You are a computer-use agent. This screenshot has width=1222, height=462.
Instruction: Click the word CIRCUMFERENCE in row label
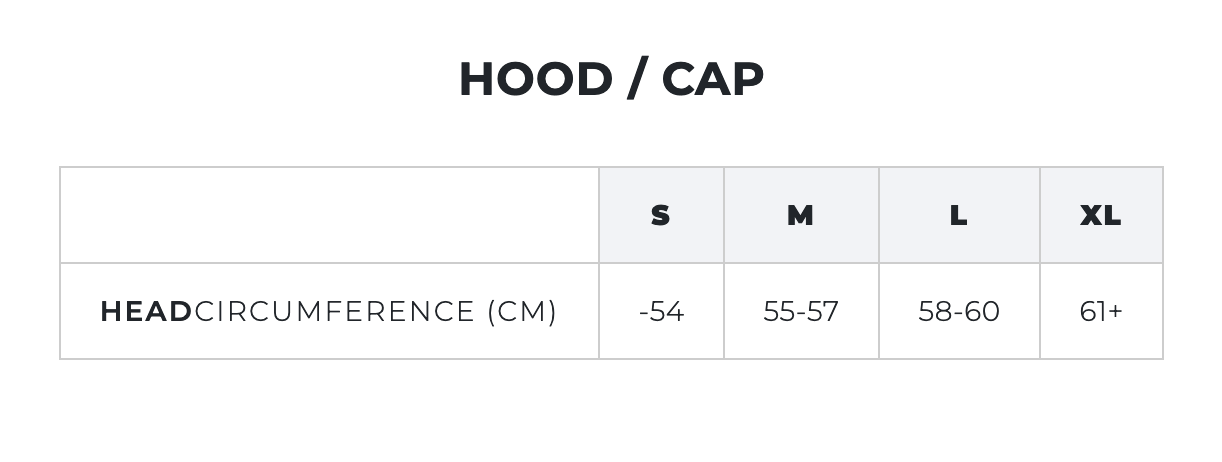point(335,312)
